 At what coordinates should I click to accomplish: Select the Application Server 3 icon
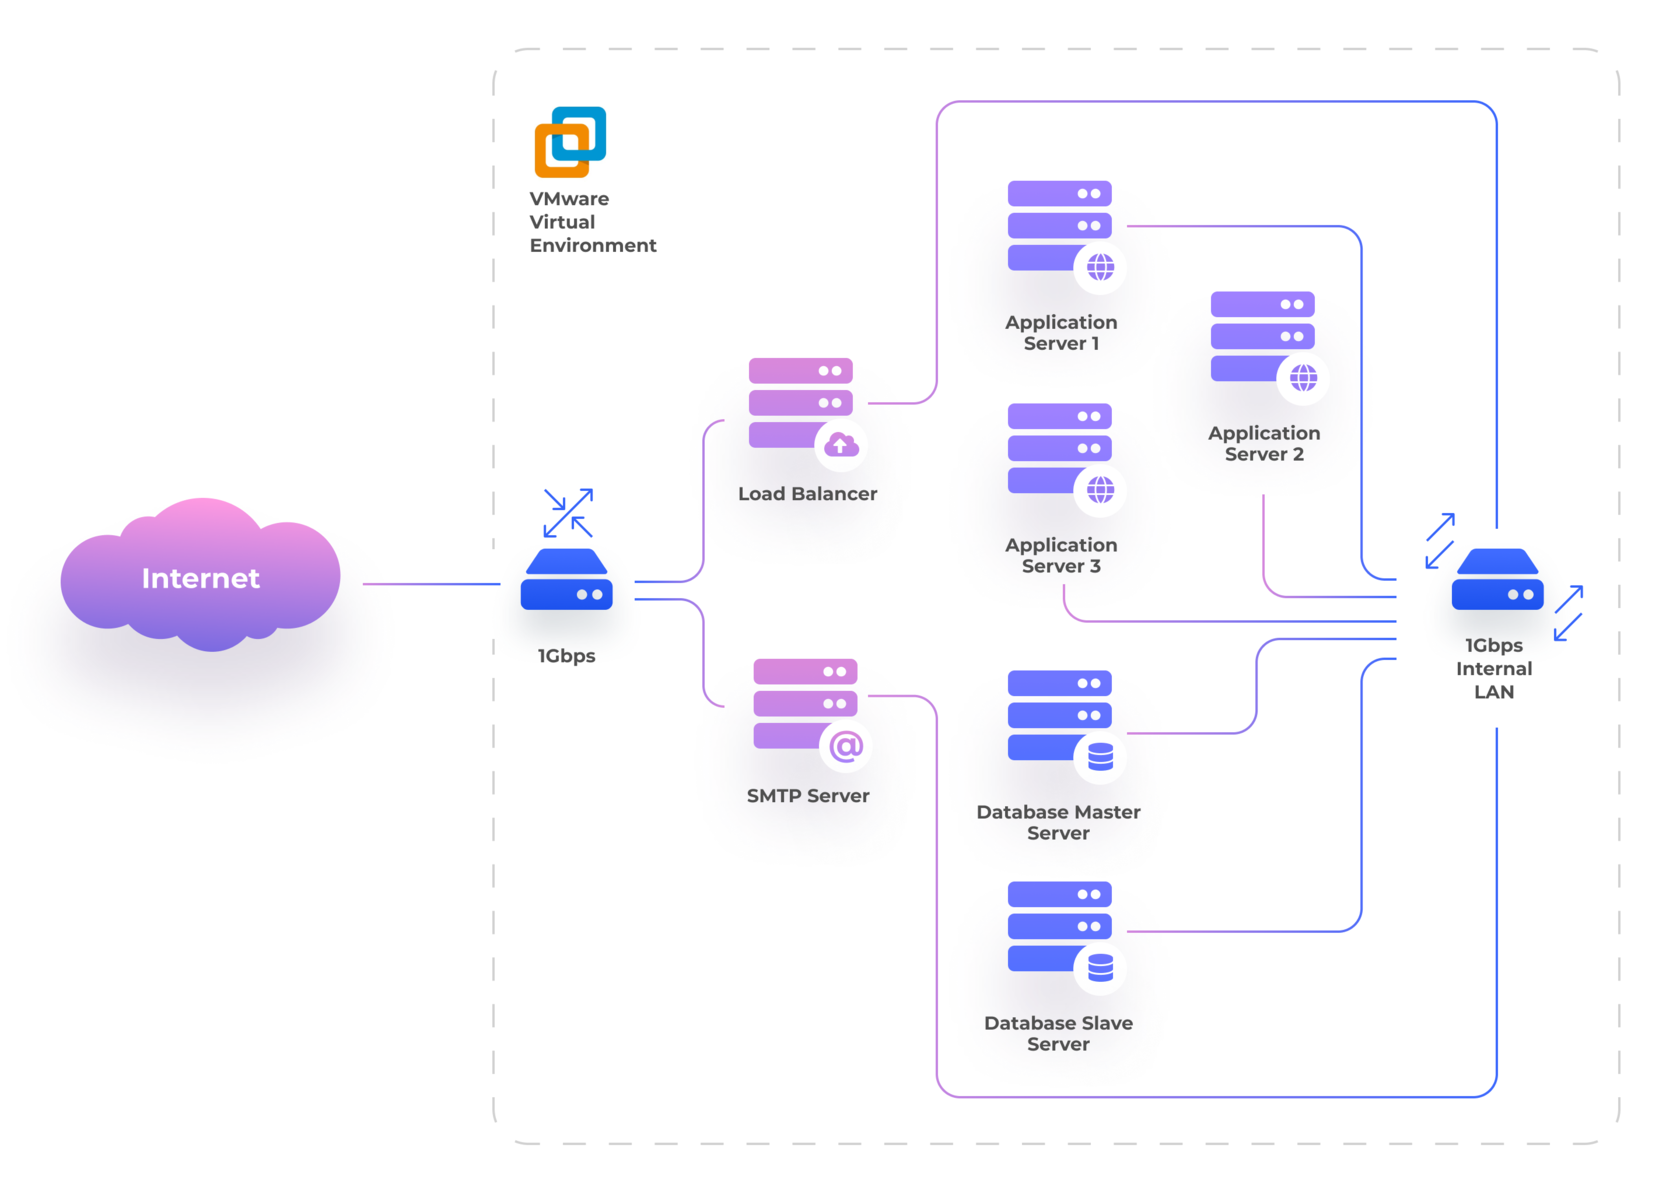coord(1066,459)
